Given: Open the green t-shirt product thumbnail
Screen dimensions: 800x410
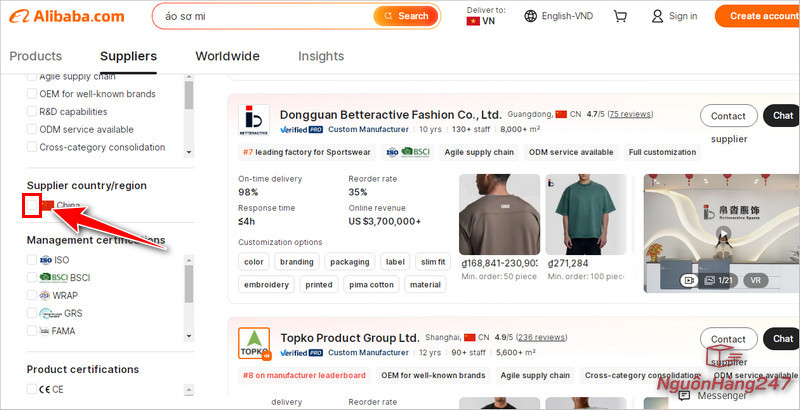Looking at the screenshot, I should [x=584, y=214].
